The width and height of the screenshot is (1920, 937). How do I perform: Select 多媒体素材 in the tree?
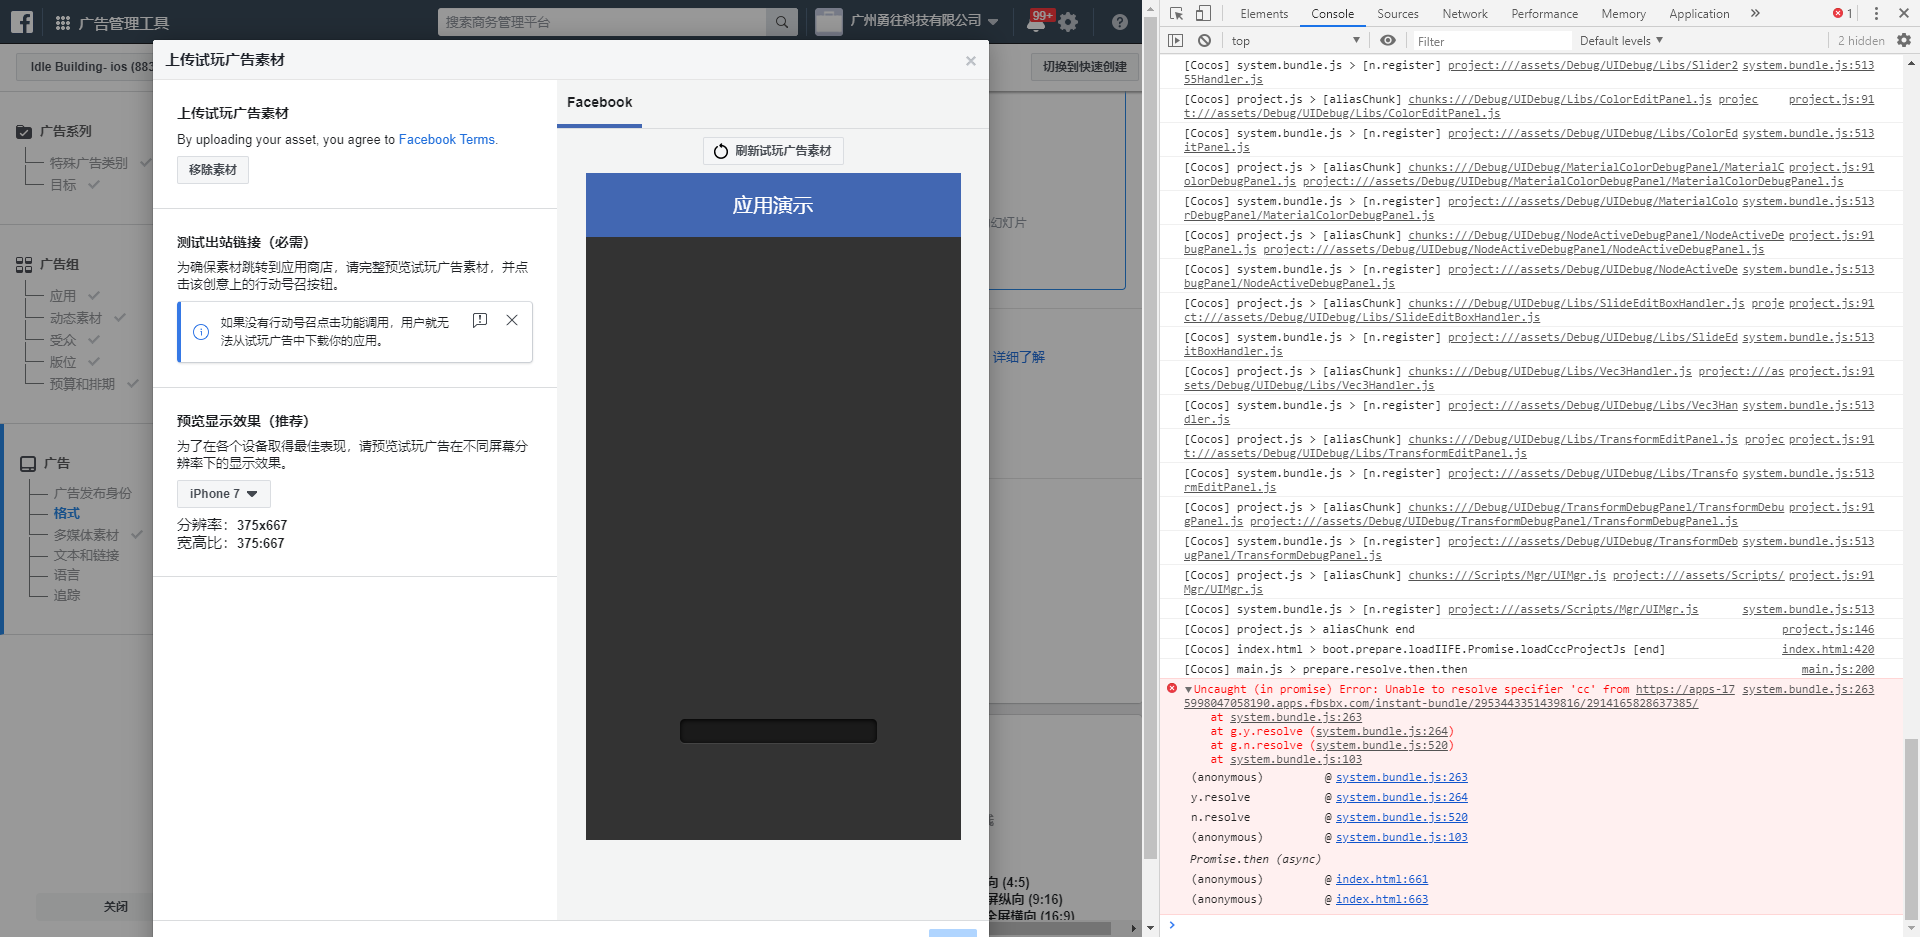(x=86, y=536)
